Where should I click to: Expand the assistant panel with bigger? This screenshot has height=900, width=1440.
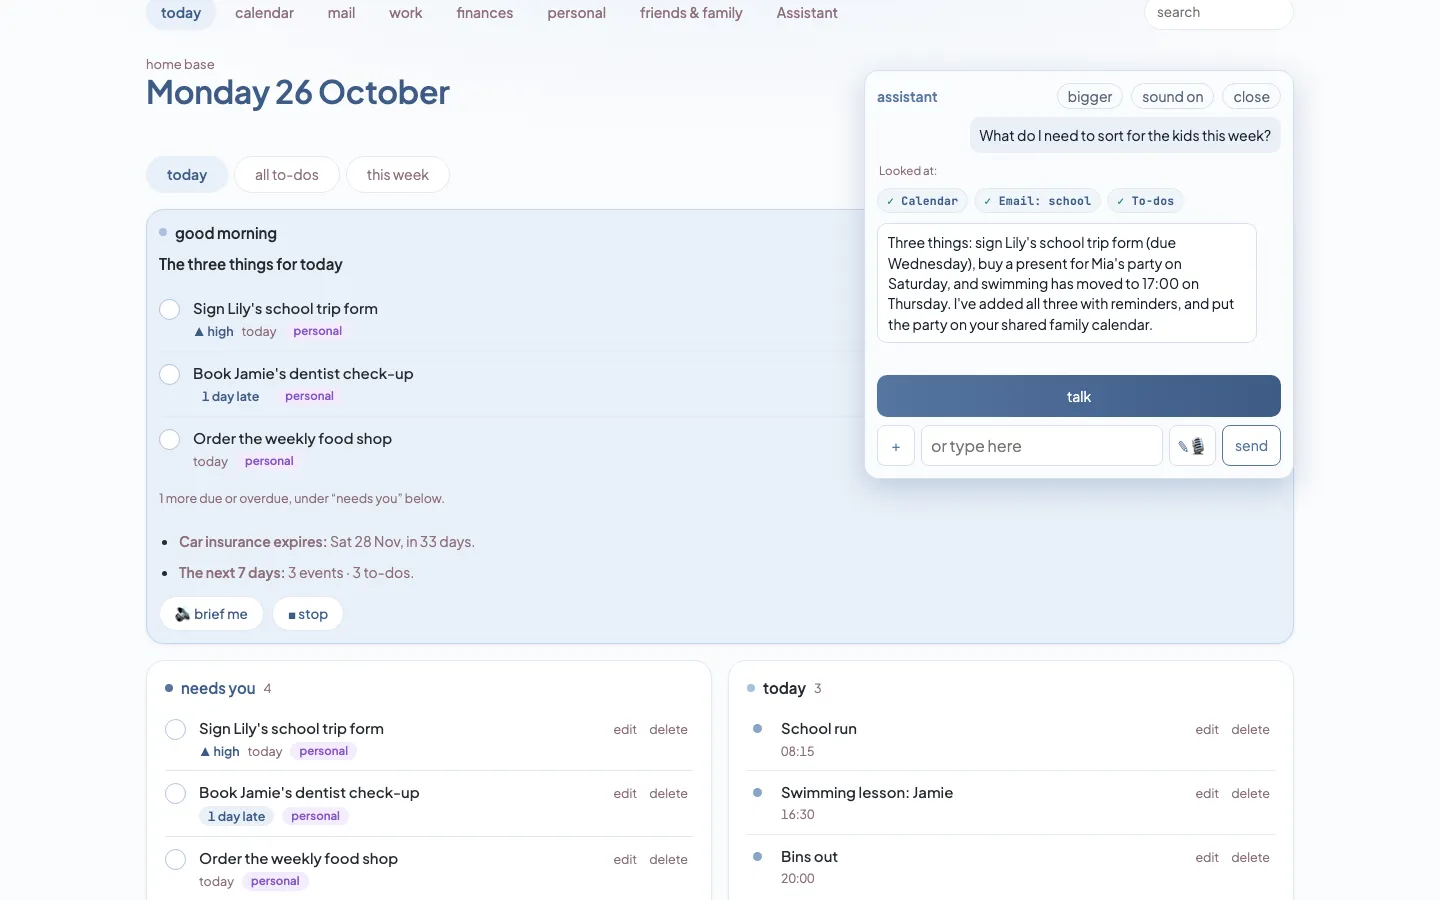coord(1090,97)
